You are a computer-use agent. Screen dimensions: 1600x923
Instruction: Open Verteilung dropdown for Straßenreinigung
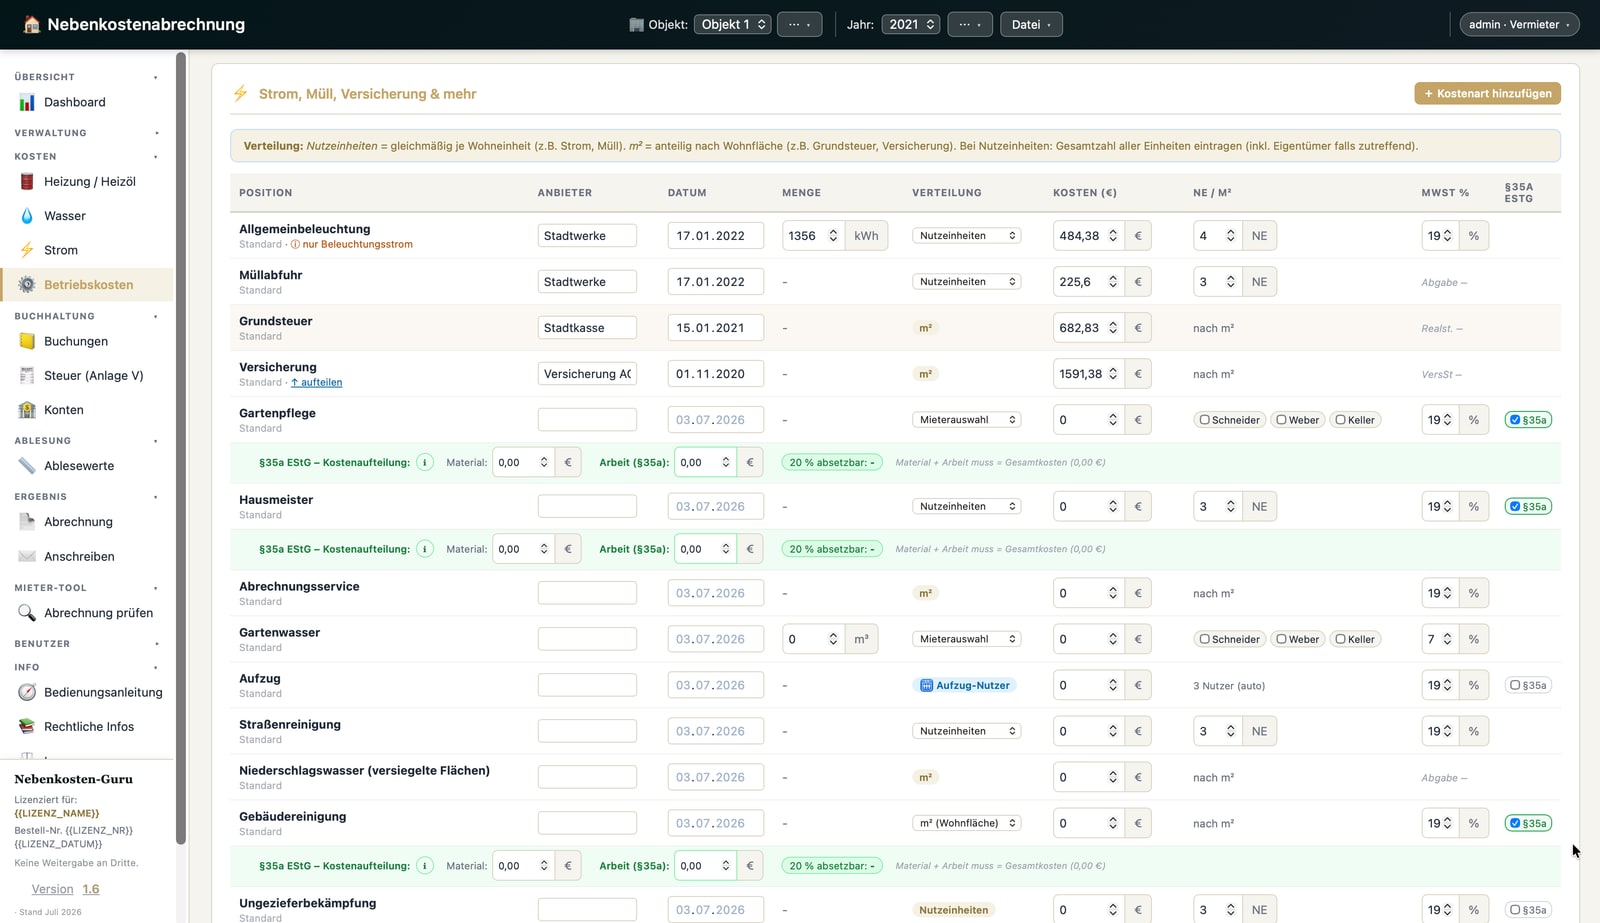[x=966, y=731]
